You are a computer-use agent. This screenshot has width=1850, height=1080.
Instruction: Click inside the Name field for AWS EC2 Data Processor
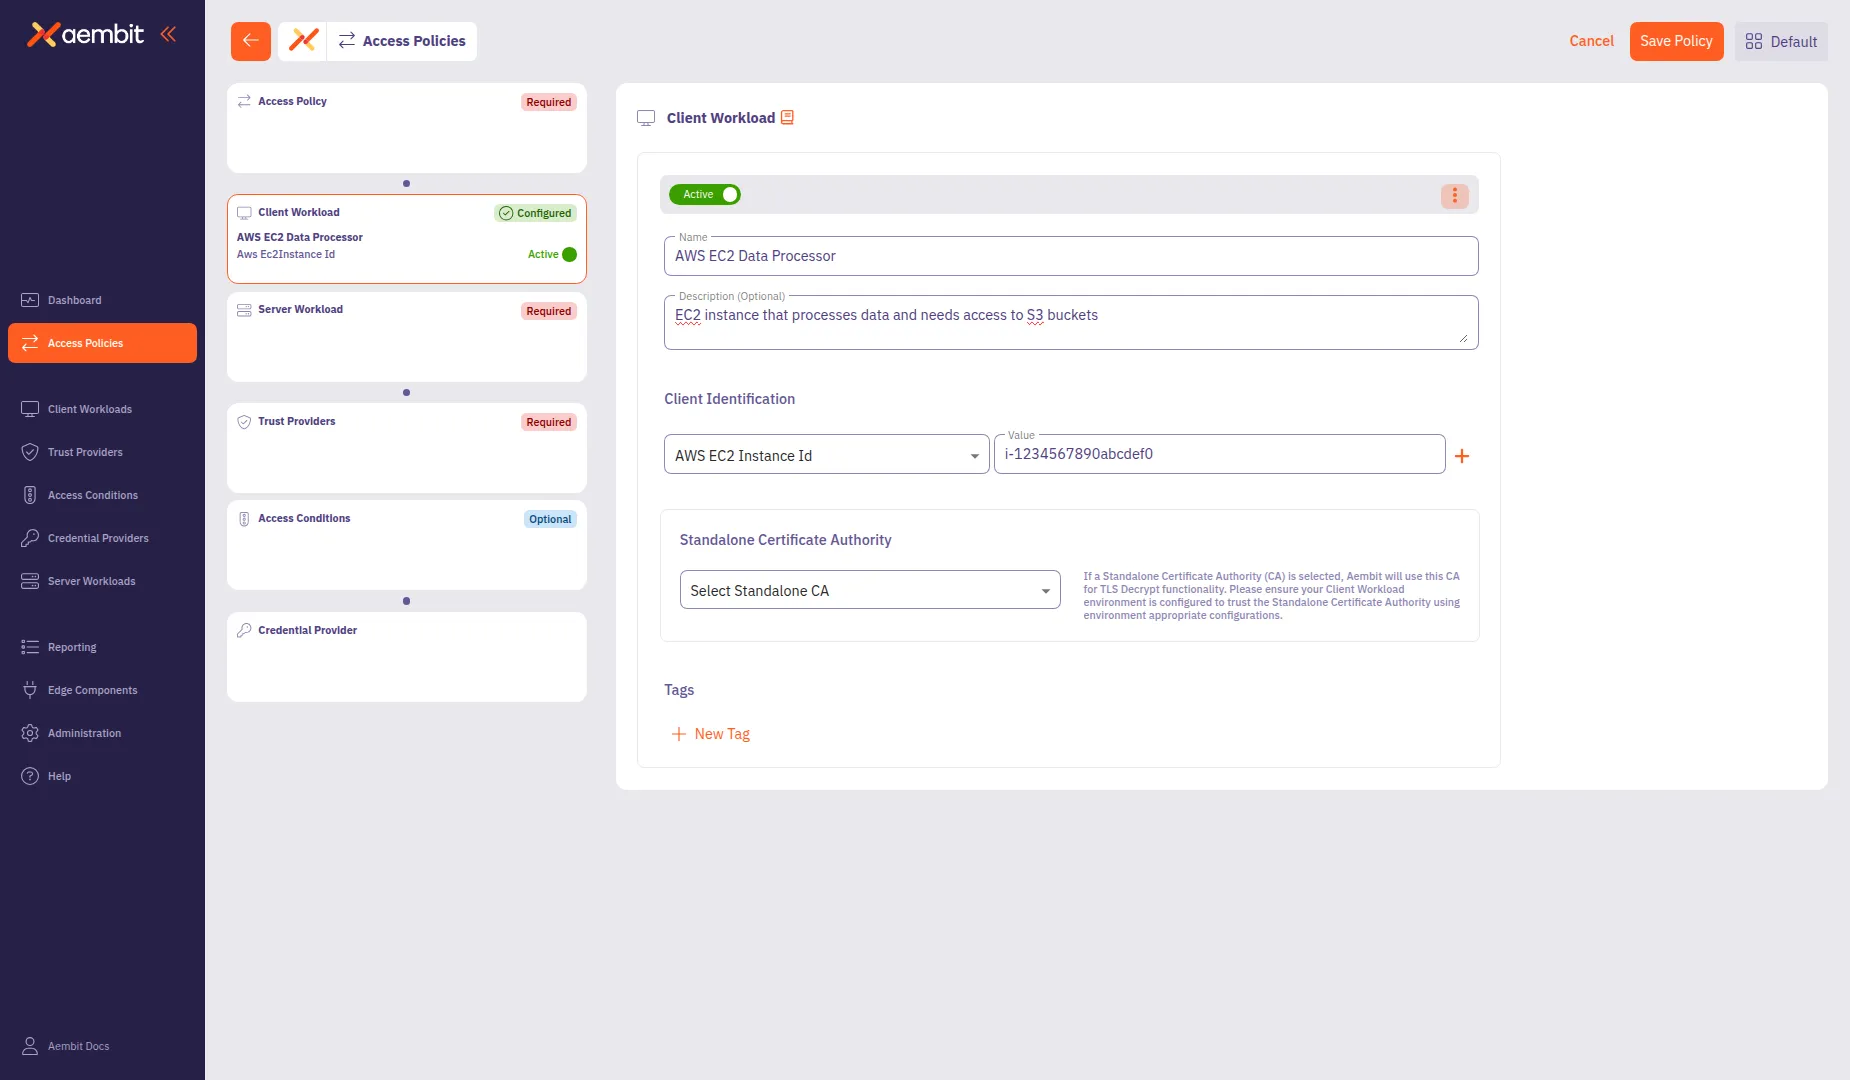(1070, 256)
